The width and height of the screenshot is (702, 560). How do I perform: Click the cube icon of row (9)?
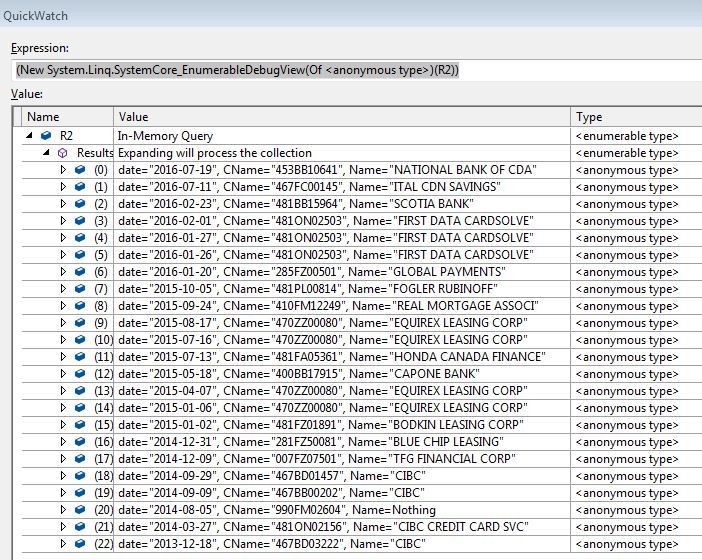(80, 323)
